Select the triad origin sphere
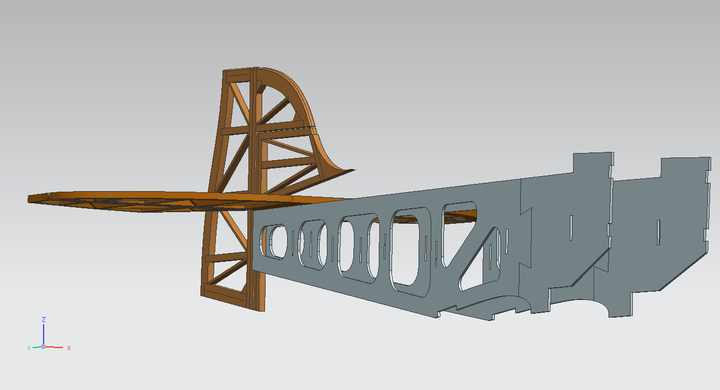The width and height of the screenshot is (720, 390). (44, 347)
